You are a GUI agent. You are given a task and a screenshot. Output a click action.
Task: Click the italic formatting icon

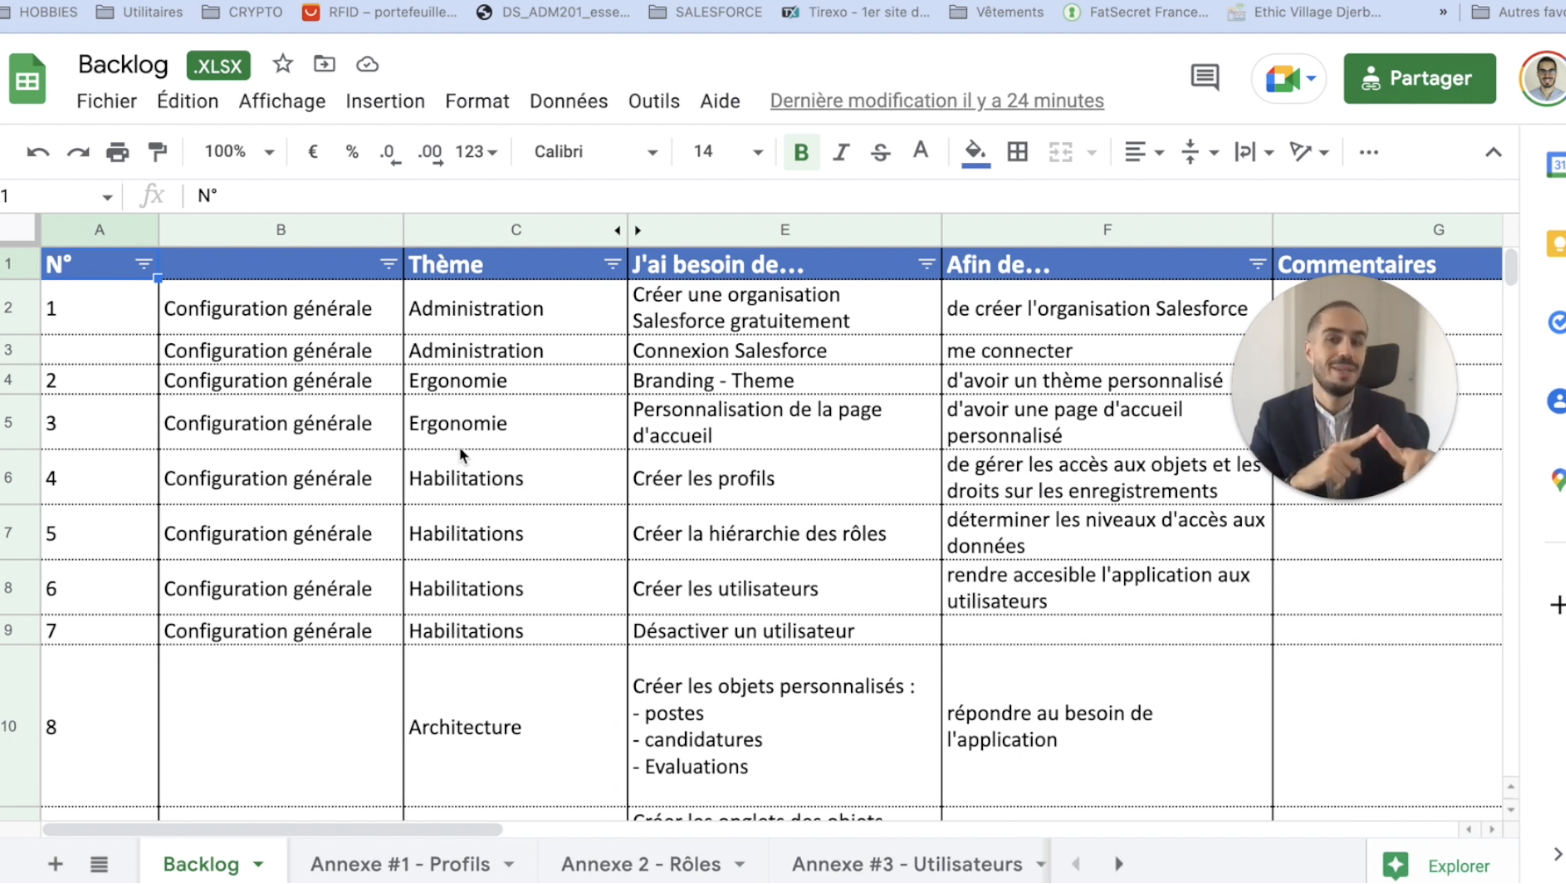(840, 152)
